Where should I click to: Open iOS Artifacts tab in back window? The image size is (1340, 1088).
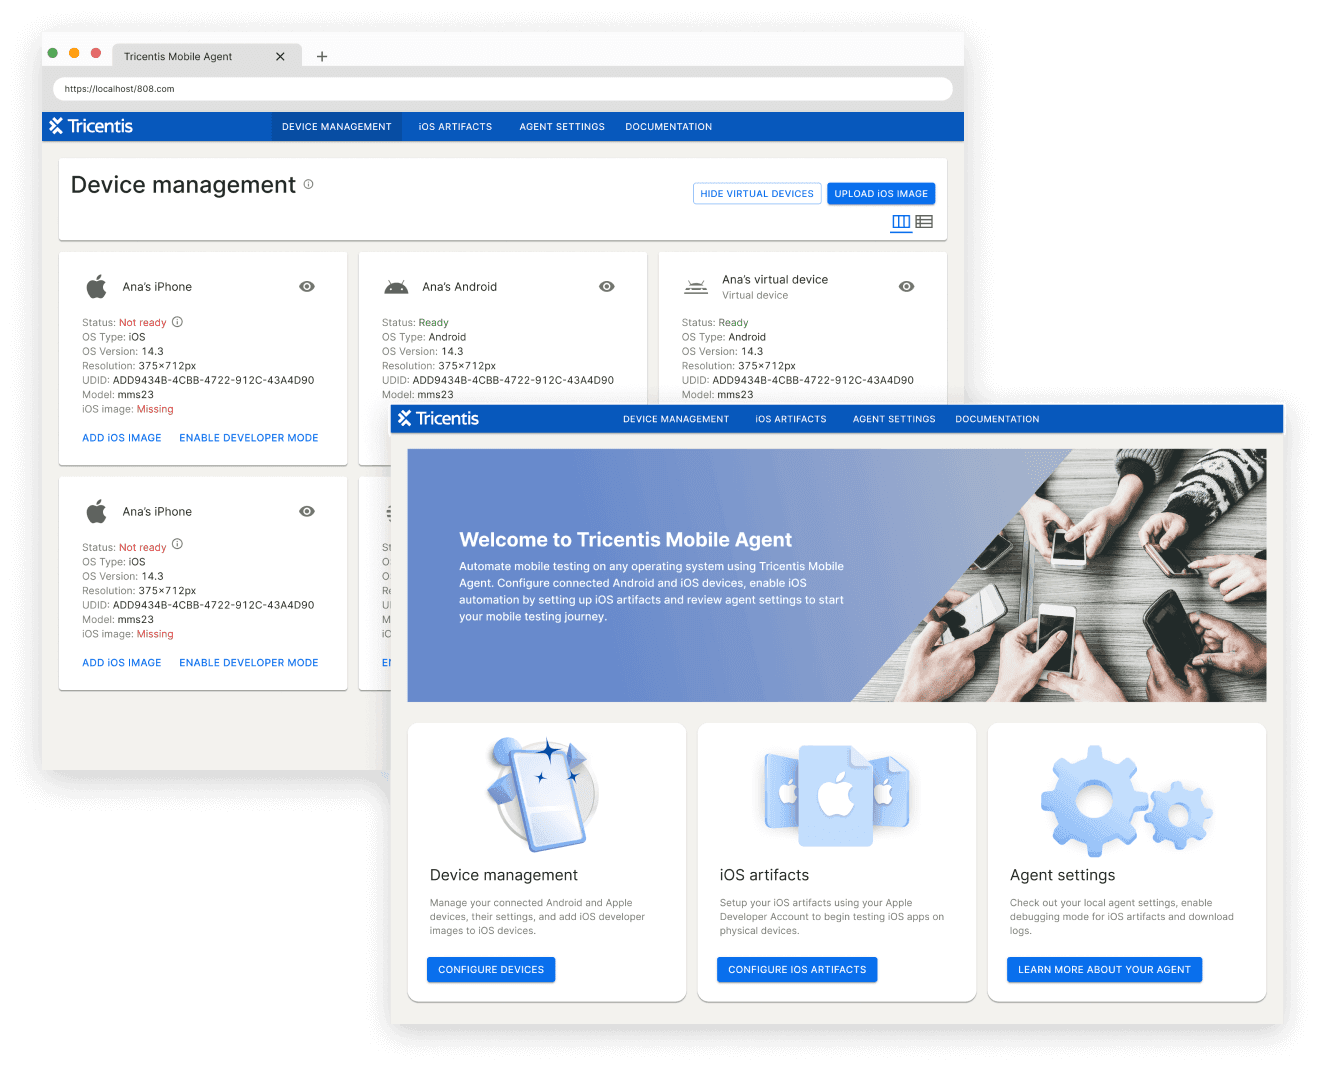(455, 127)
